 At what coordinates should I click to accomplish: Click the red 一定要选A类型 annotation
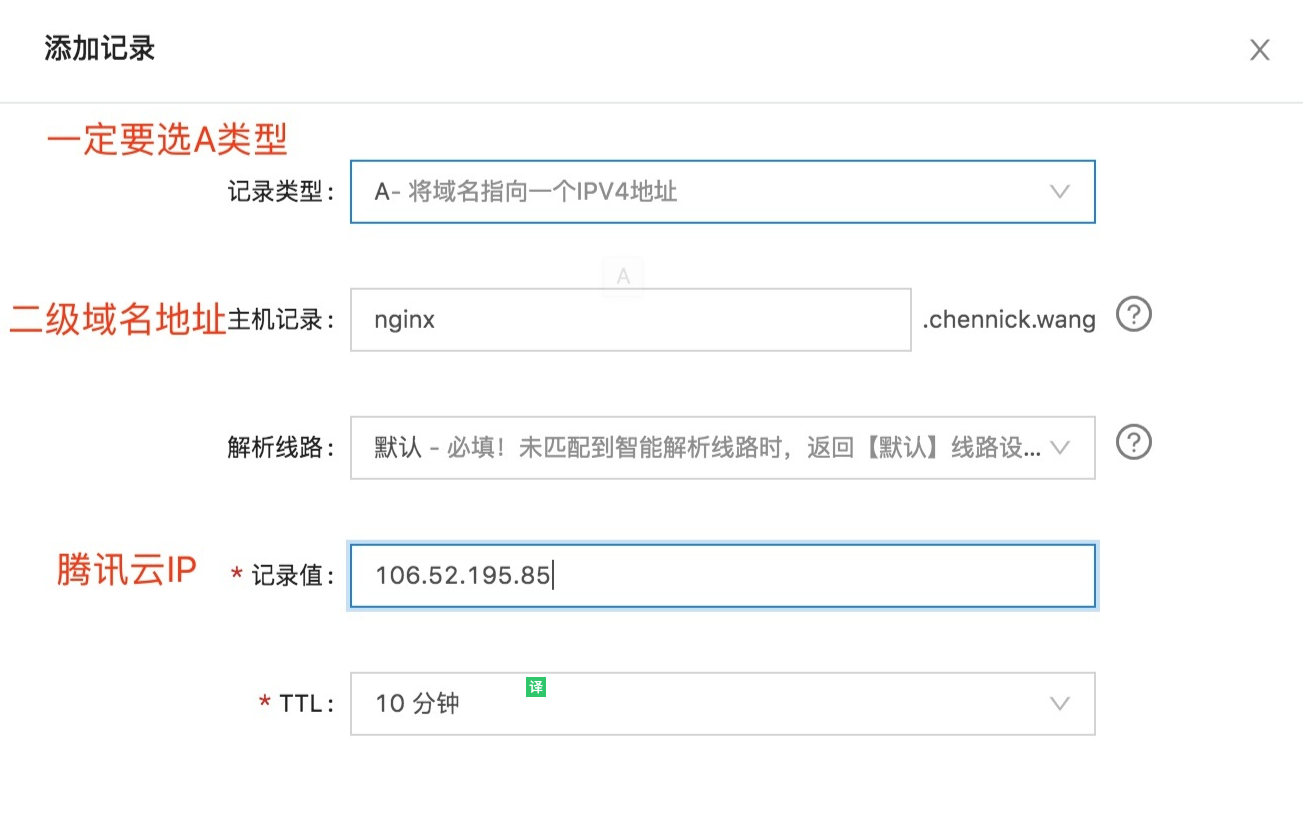[167, 140]
